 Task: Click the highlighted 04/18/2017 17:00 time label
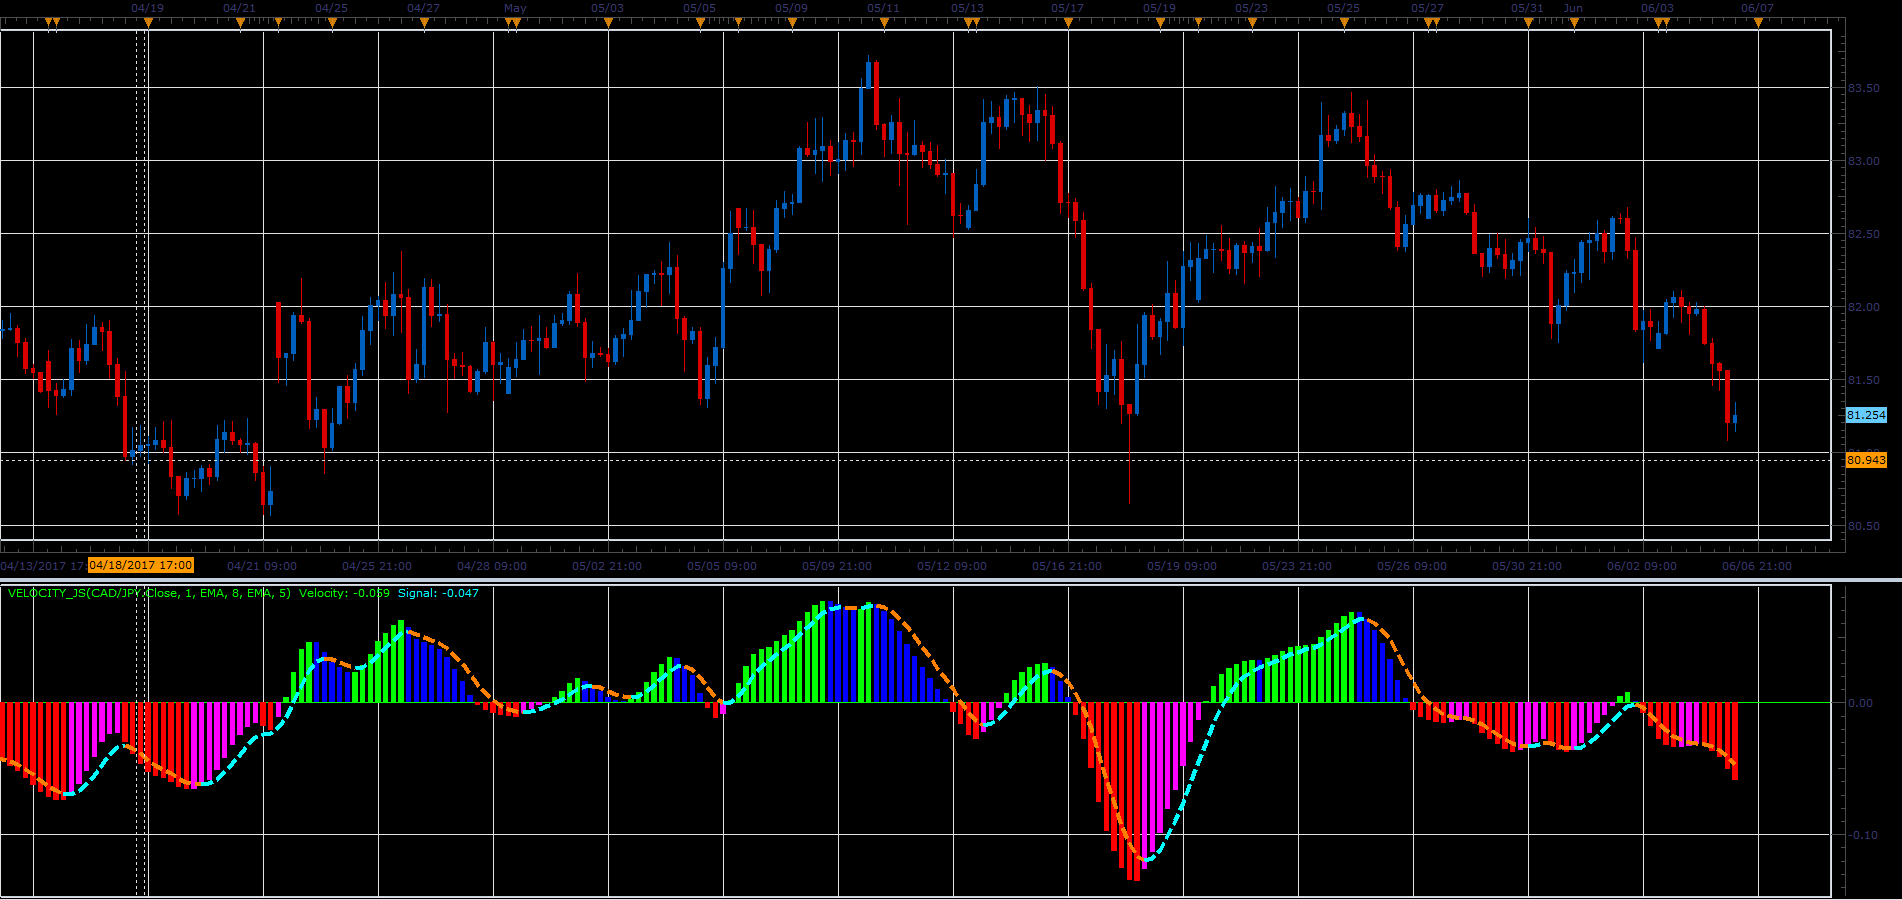pos(141,565)
